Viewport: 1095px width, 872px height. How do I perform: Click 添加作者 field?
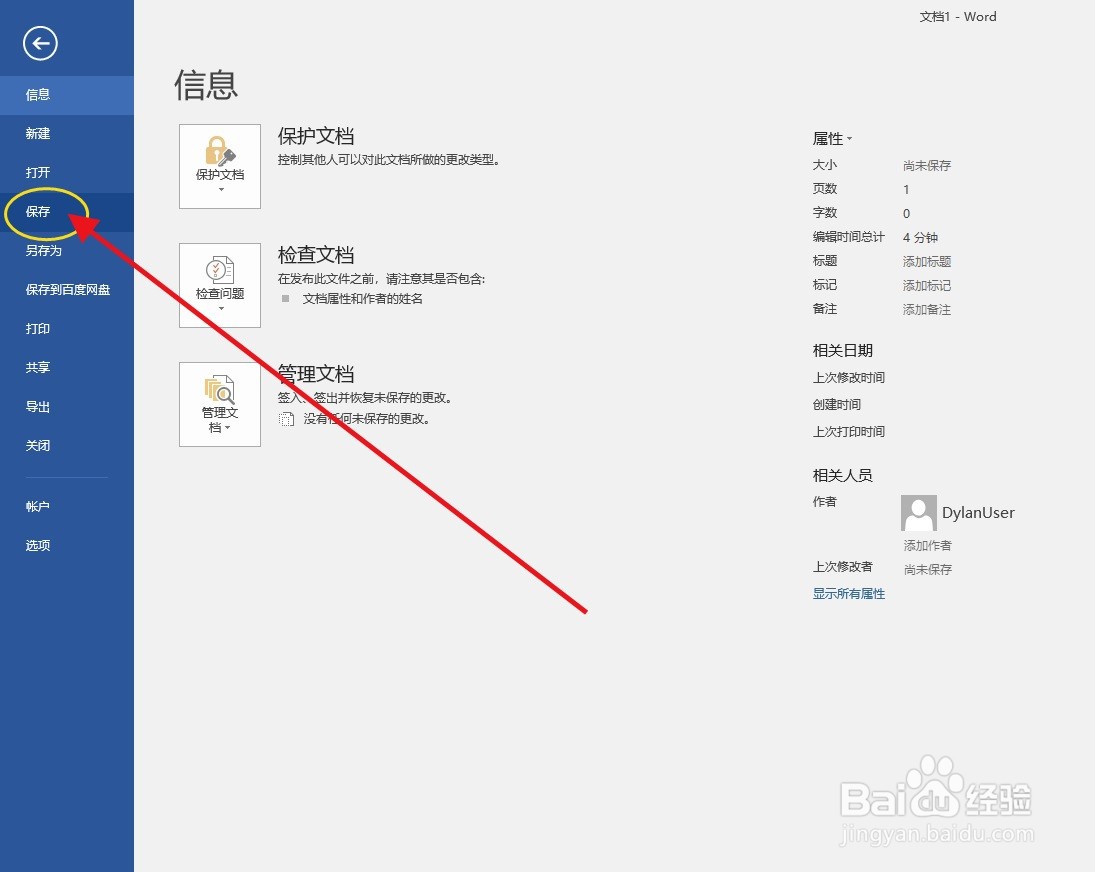pyautogui.click(x=927, y=545)
